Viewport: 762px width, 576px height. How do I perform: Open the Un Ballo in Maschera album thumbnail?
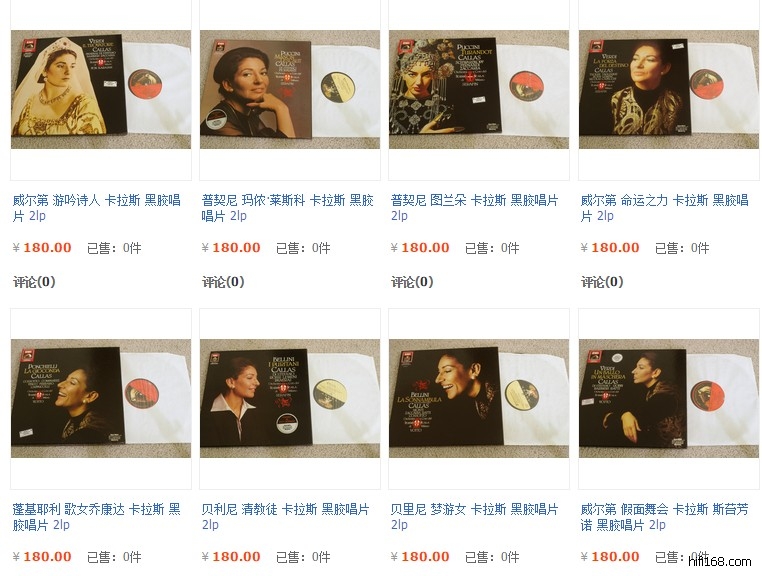point(669,398)
